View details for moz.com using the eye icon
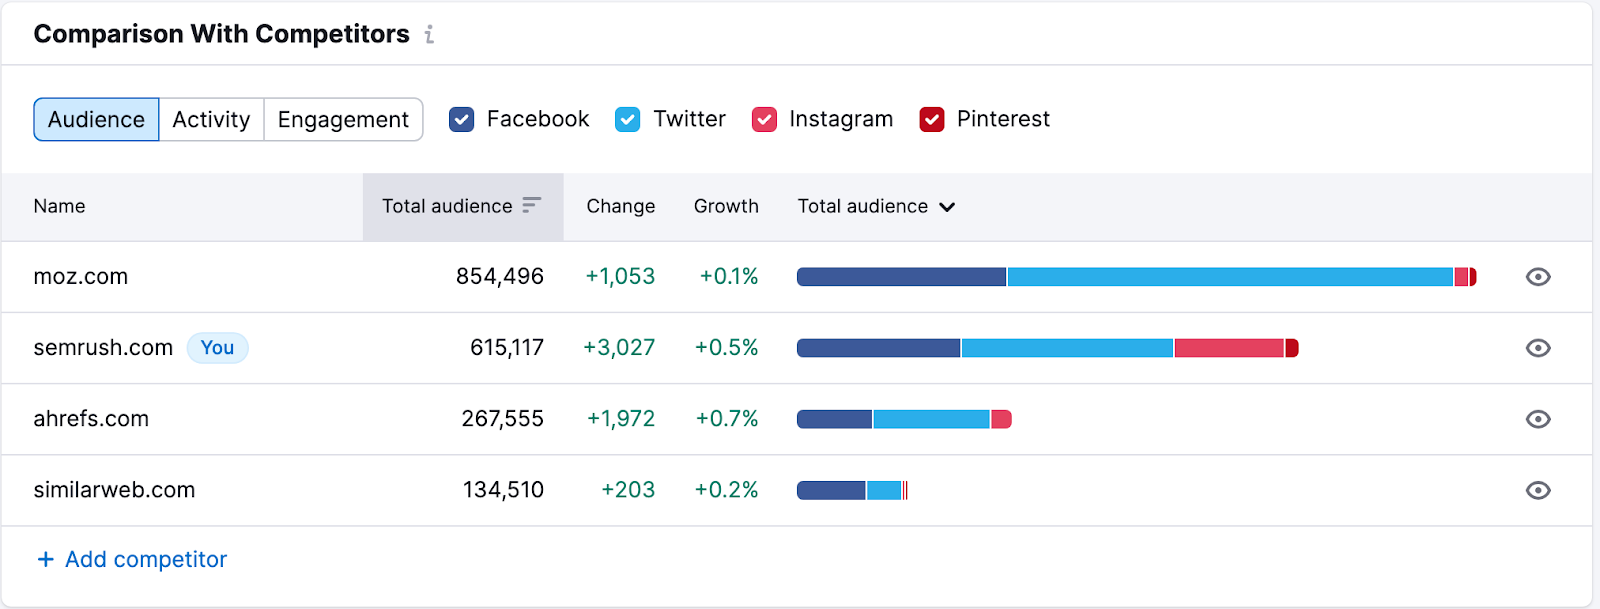This screenshot has width=1600, height=609. click(1538, 277)
